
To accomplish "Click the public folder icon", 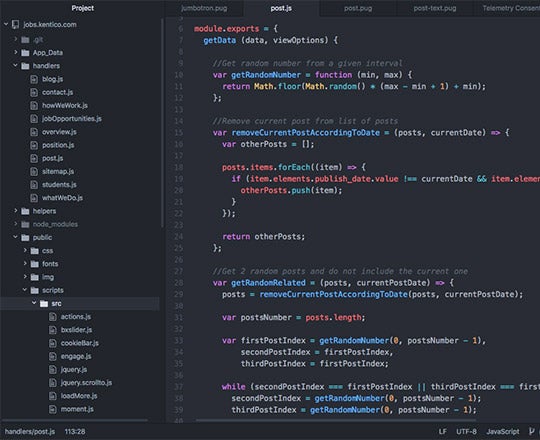I will [25, 238].
